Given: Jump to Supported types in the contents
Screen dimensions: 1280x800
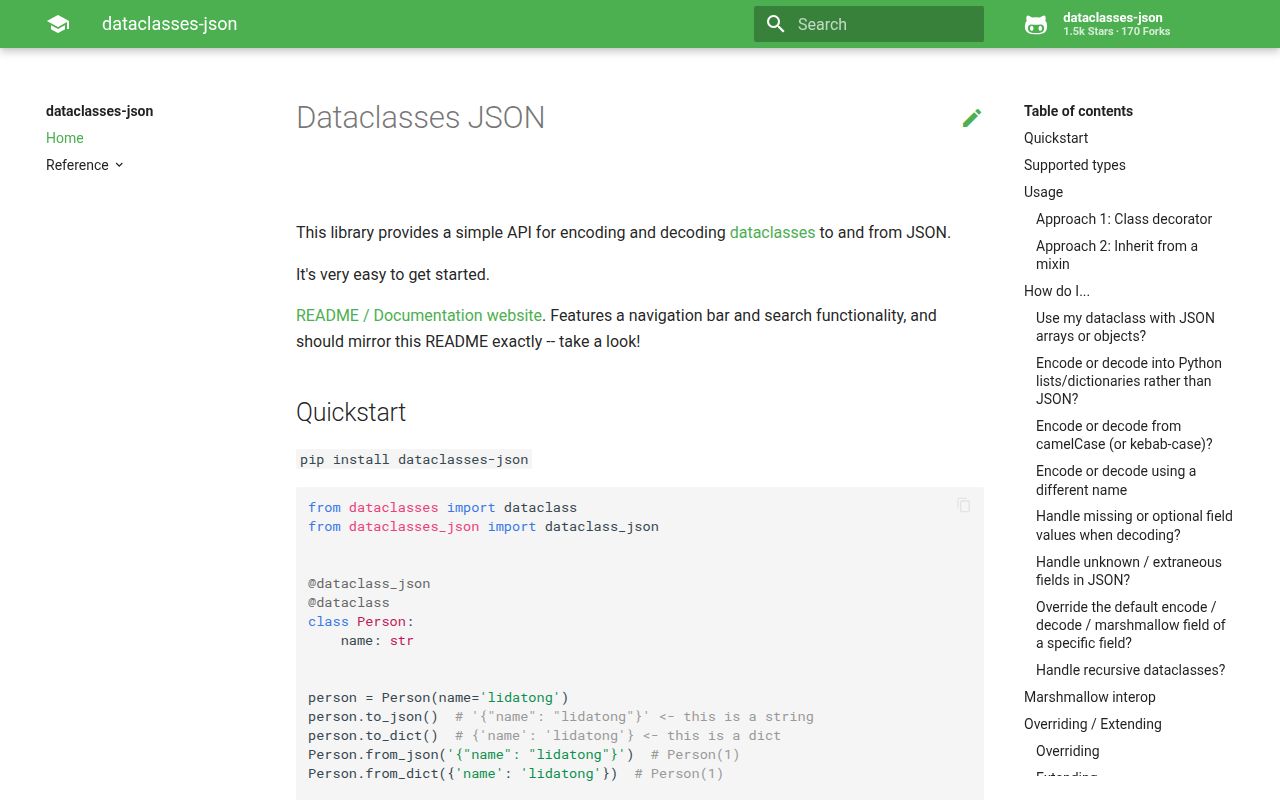Looking at the screenshot, I should 1075,165.
